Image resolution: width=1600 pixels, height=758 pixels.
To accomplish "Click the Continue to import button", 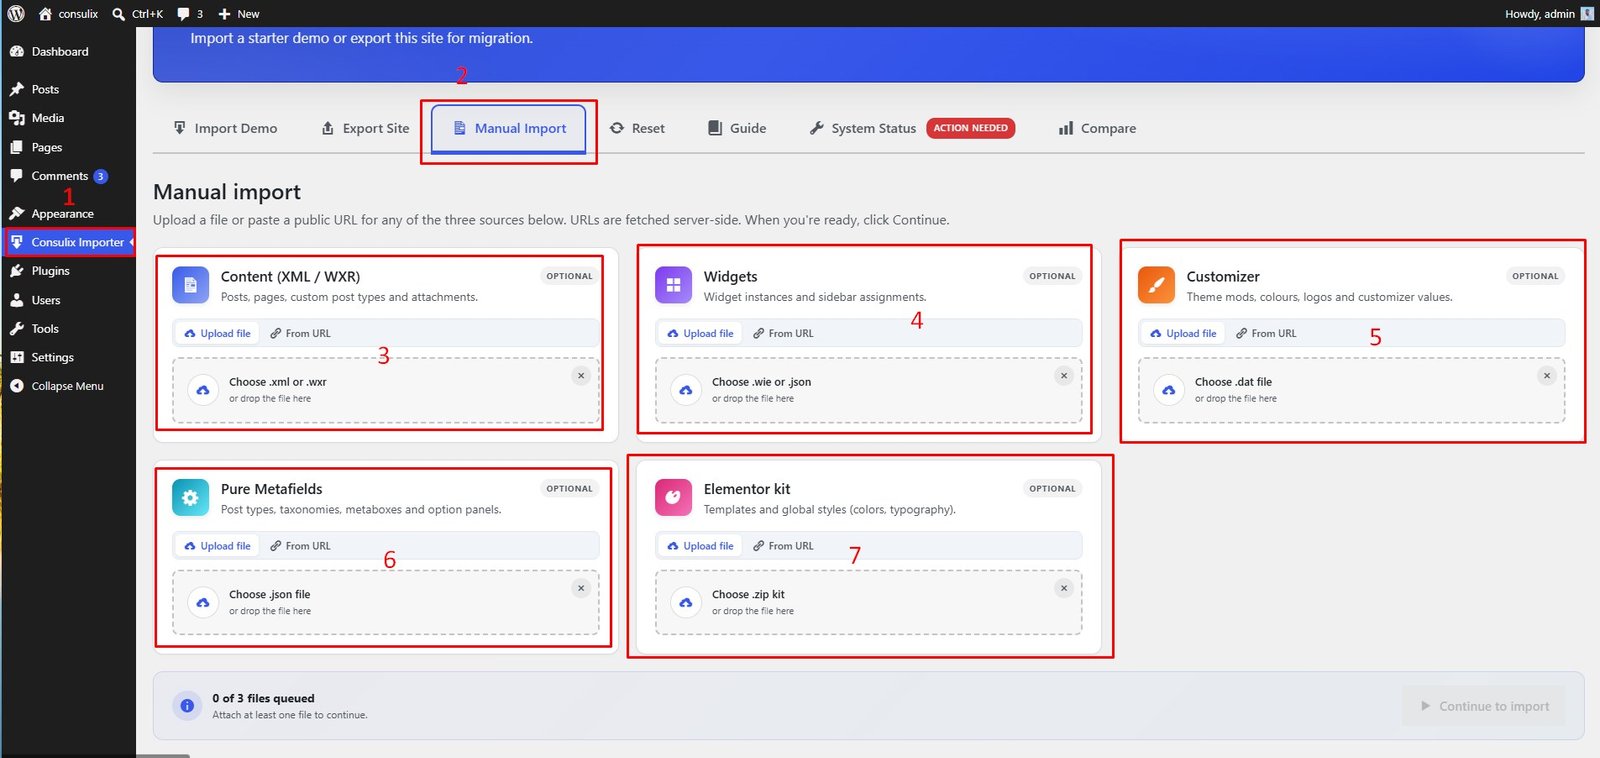I will click(1484, 706).
